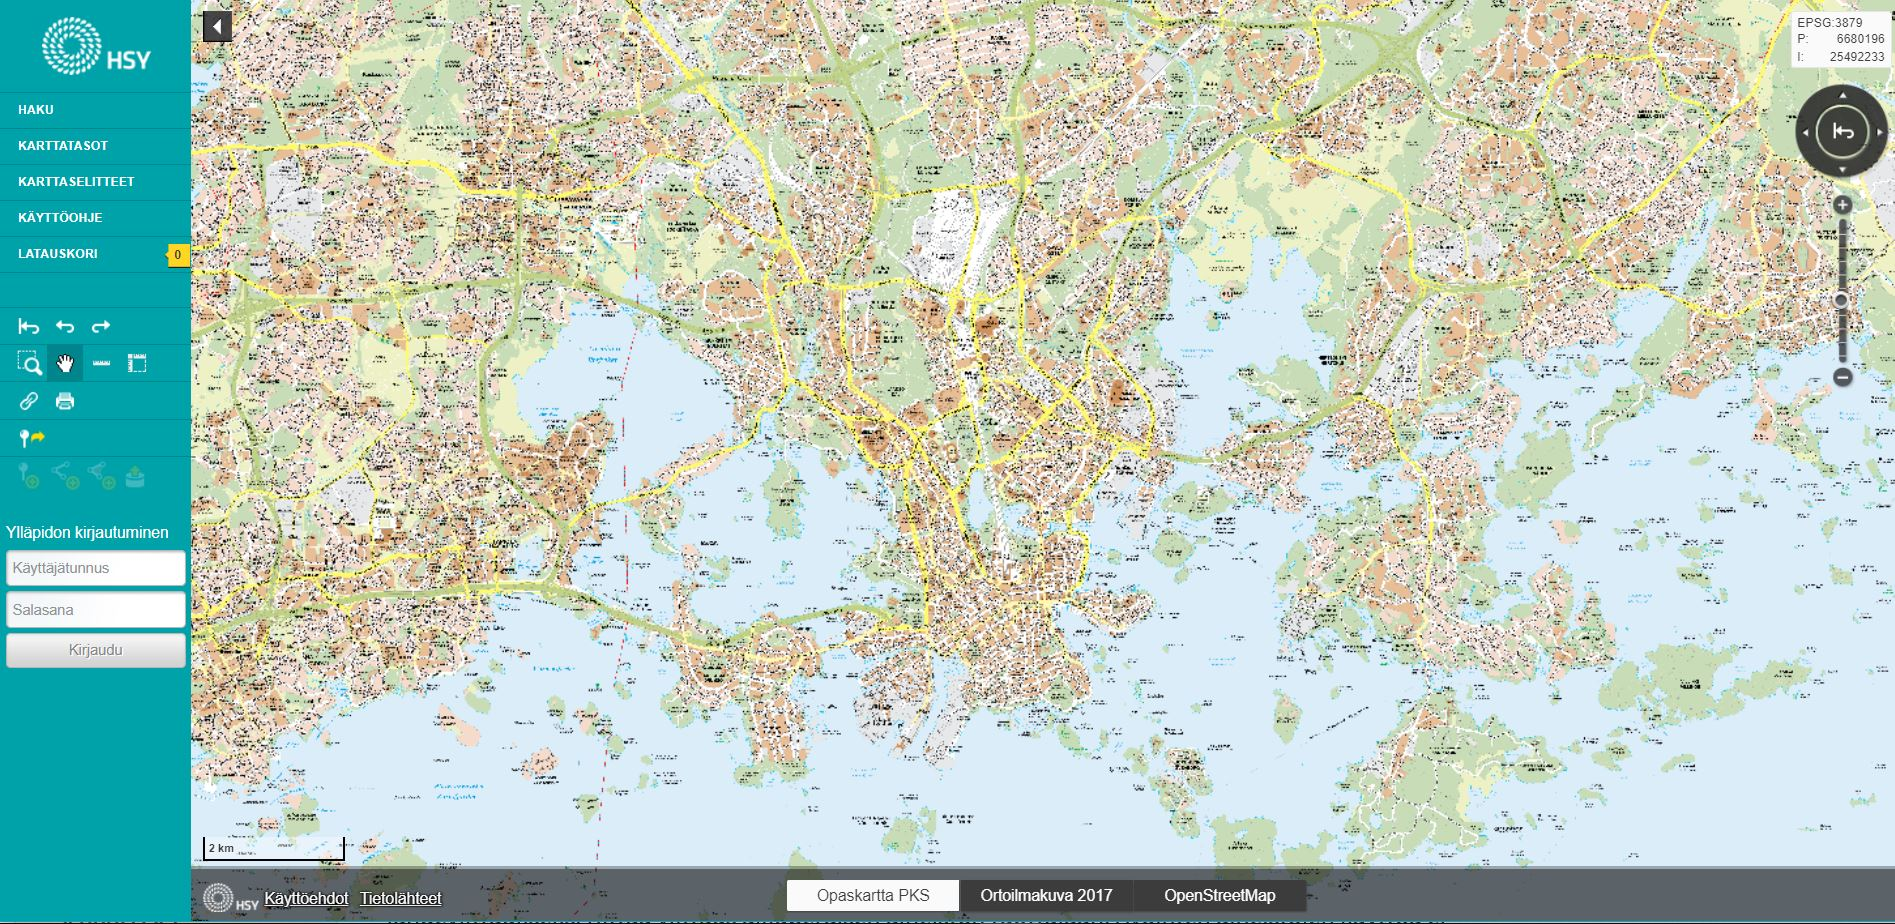Image resolution: width=1895 pixels, height=924 pixels.
Task: Select the ruler distance measurement tool
Action: coord(101,363)
